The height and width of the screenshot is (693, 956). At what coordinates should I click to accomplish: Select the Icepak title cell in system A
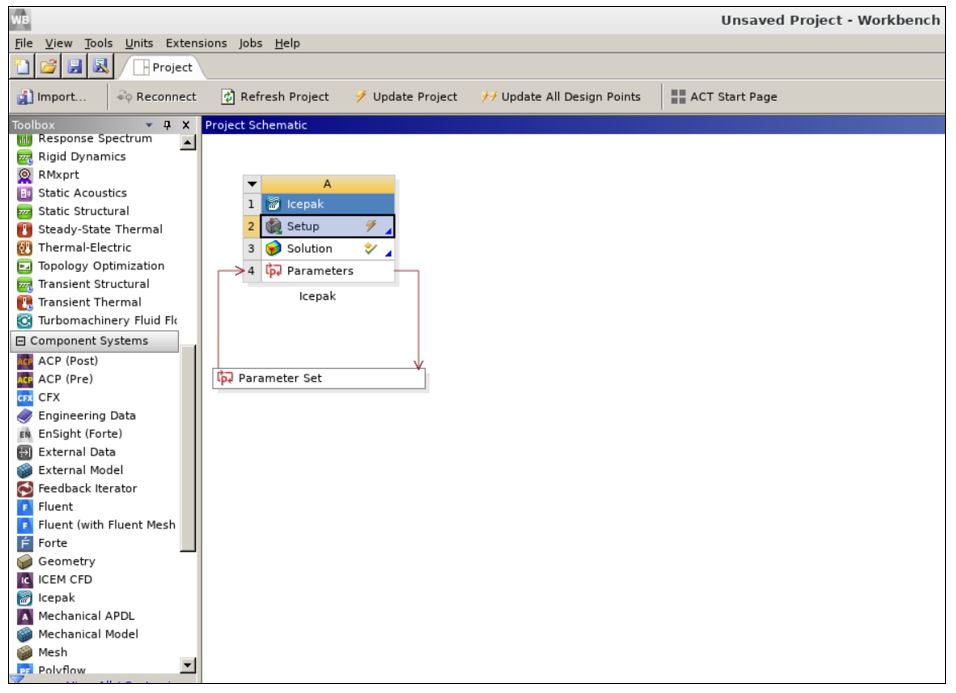coord(328,204)
